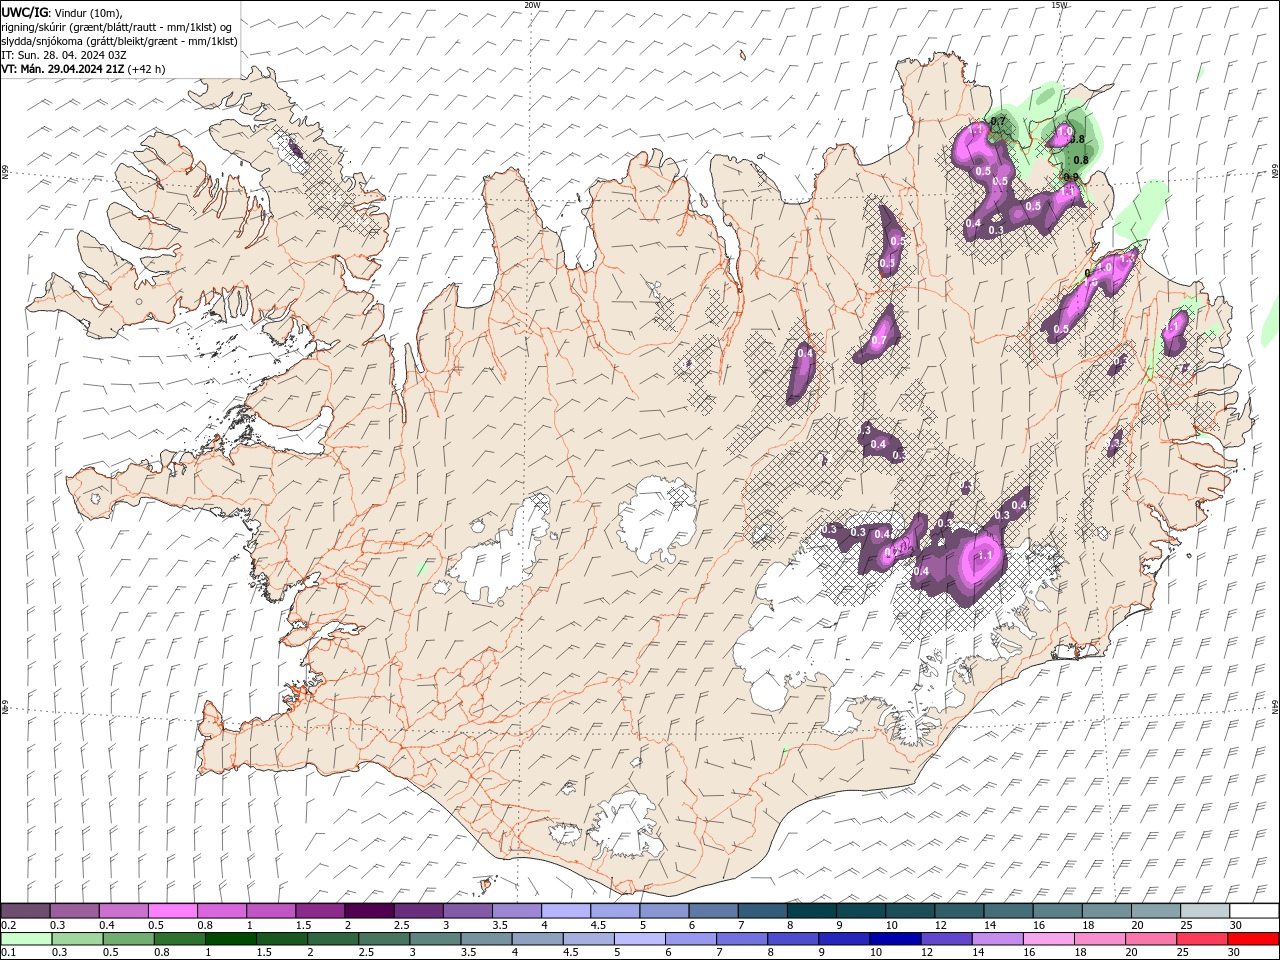Click the 'UWC/IG' title text

point(24,12)
